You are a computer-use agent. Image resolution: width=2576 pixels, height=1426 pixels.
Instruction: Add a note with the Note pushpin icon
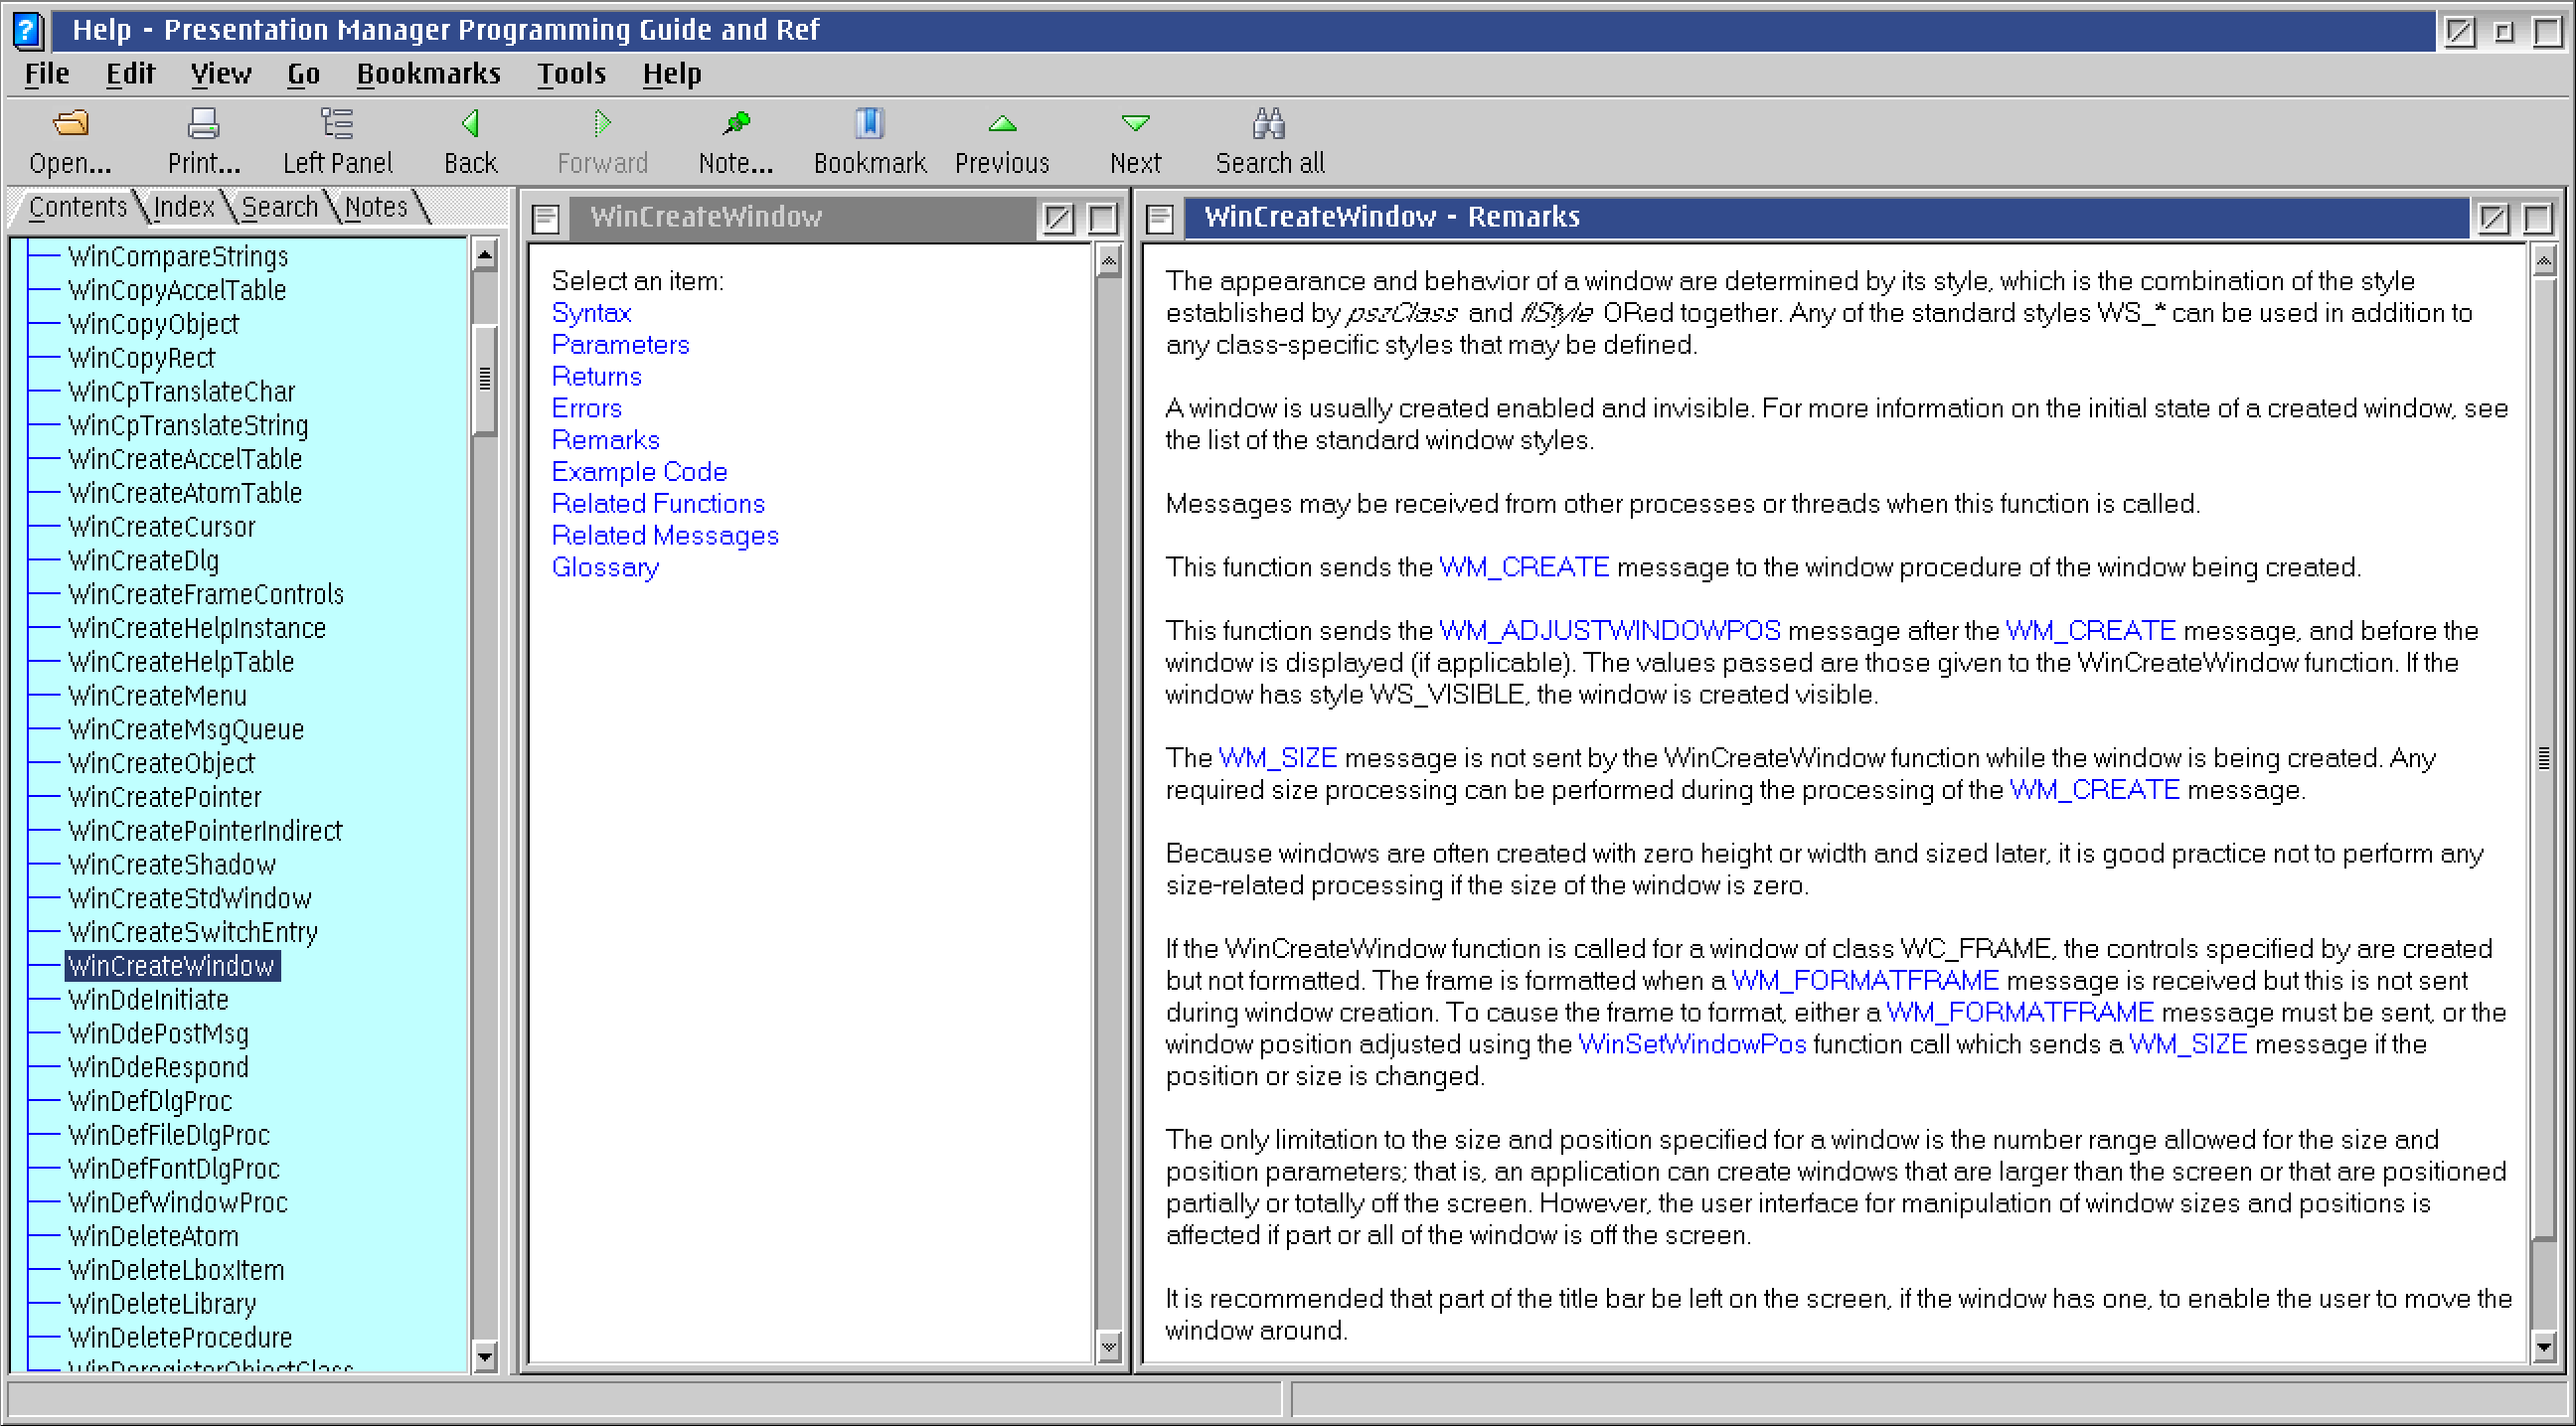(736, 124)
